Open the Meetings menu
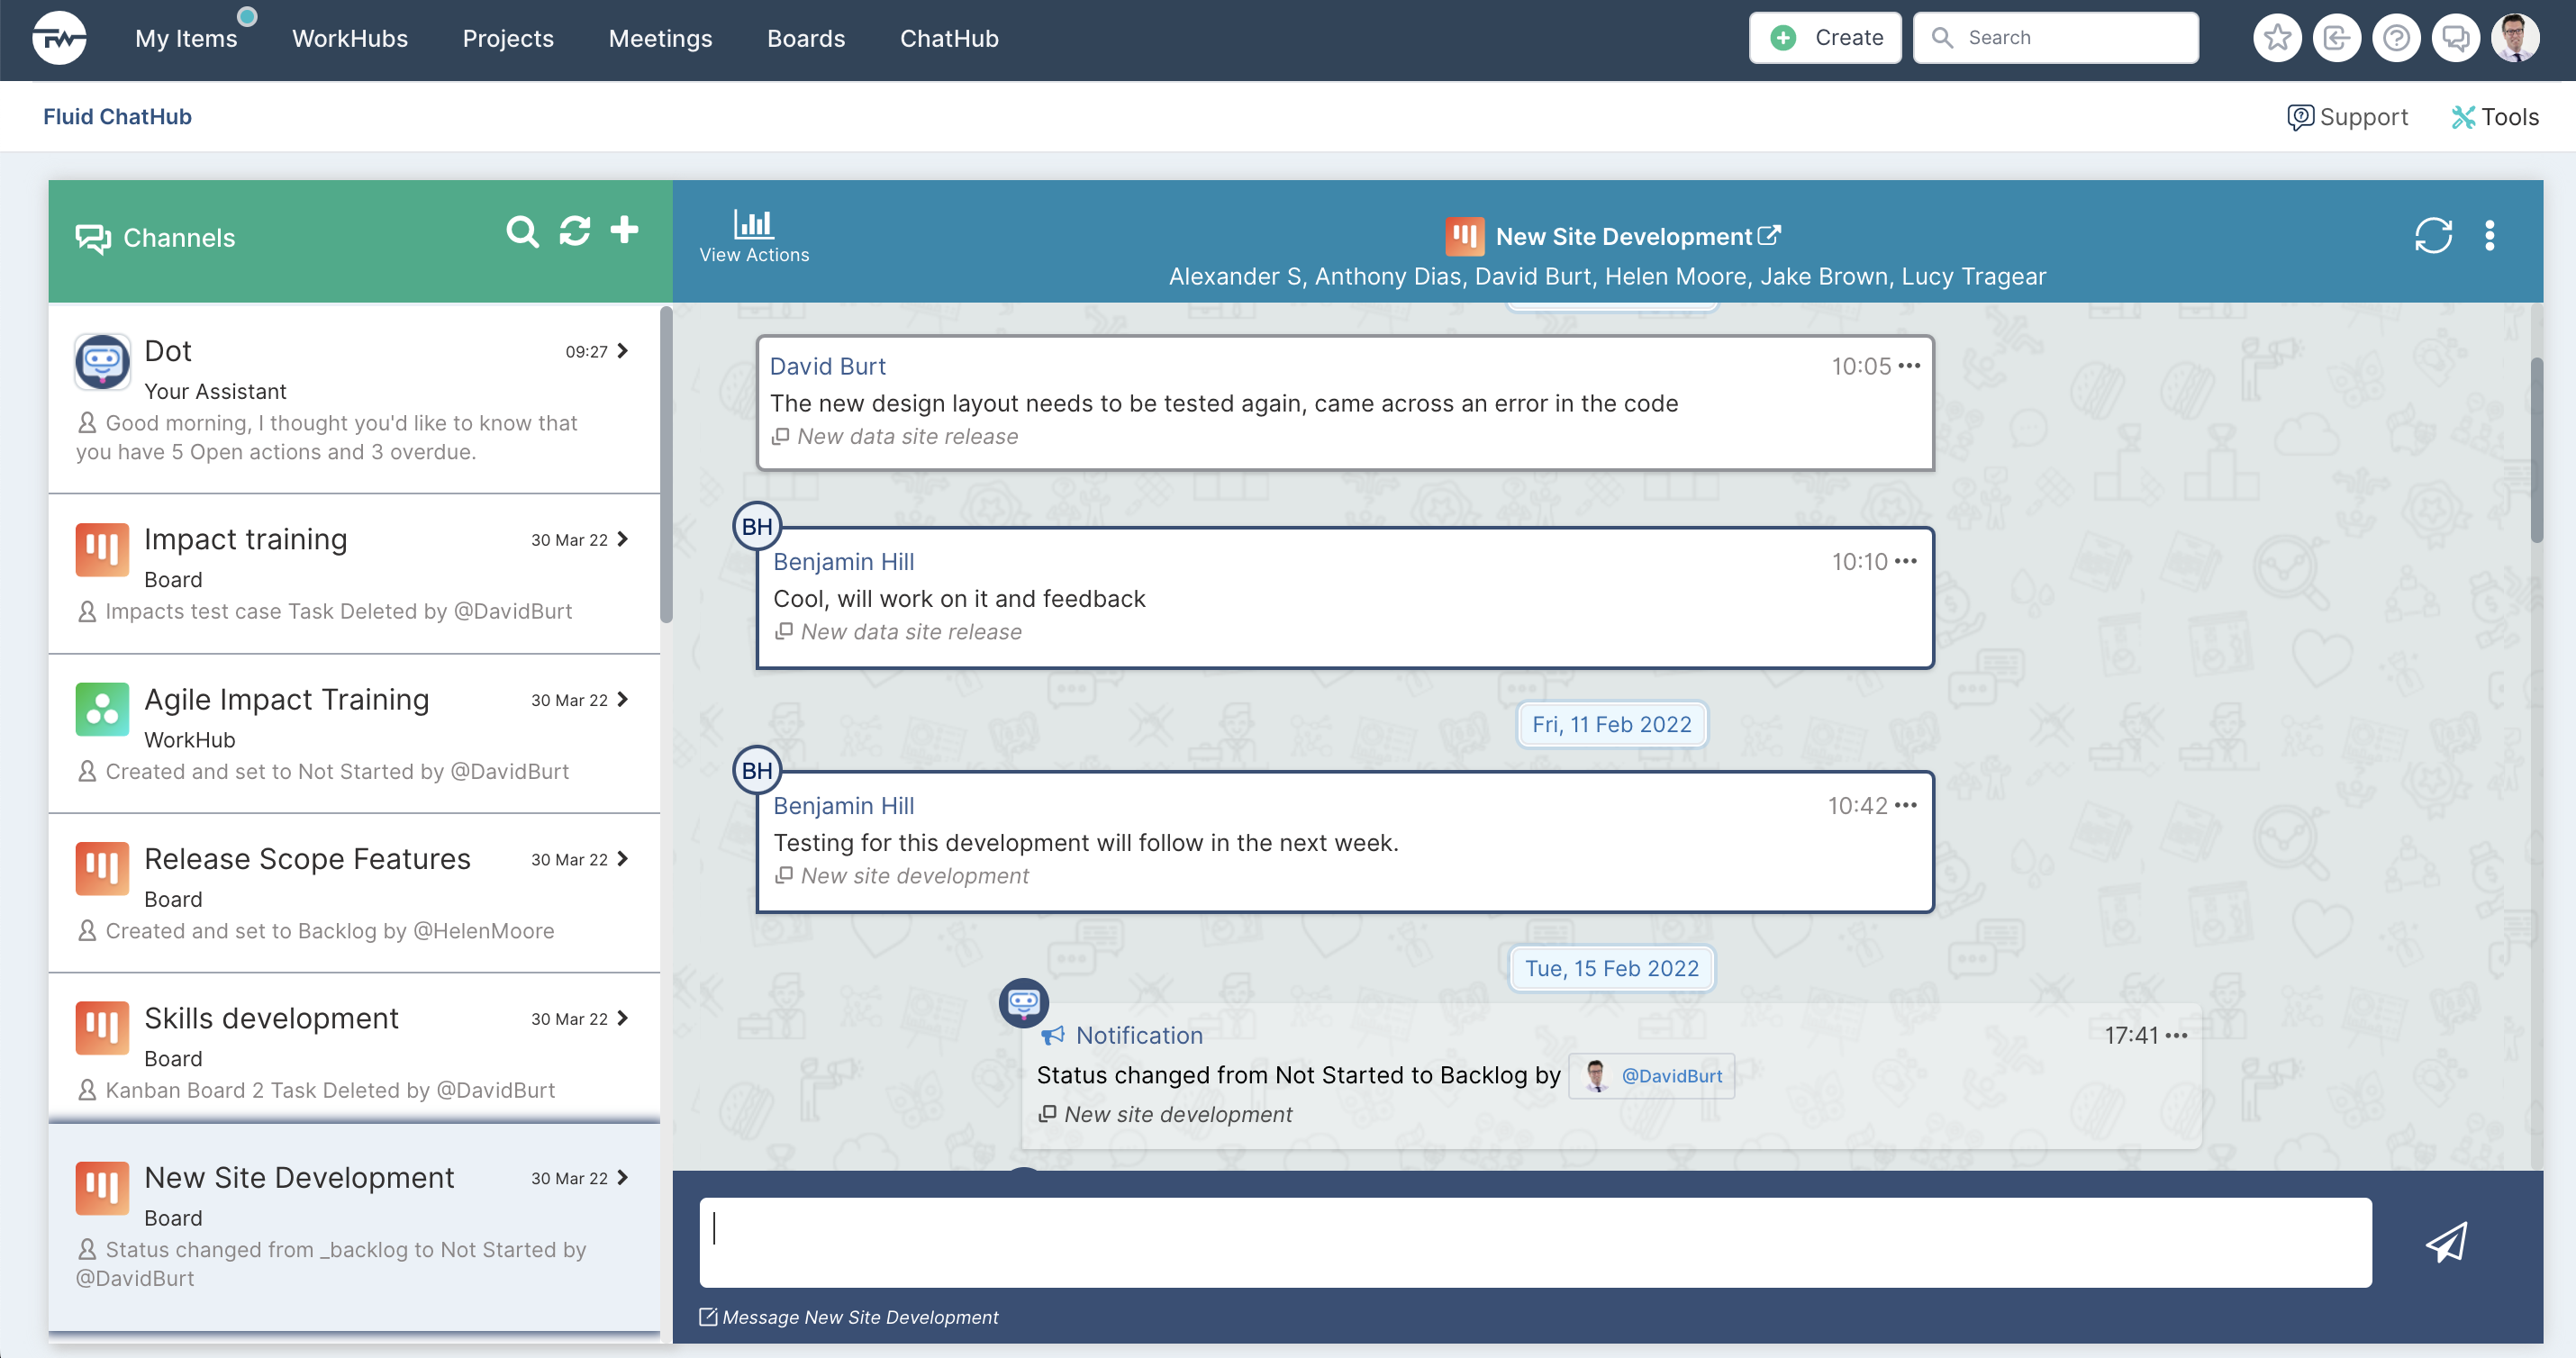 660,38
